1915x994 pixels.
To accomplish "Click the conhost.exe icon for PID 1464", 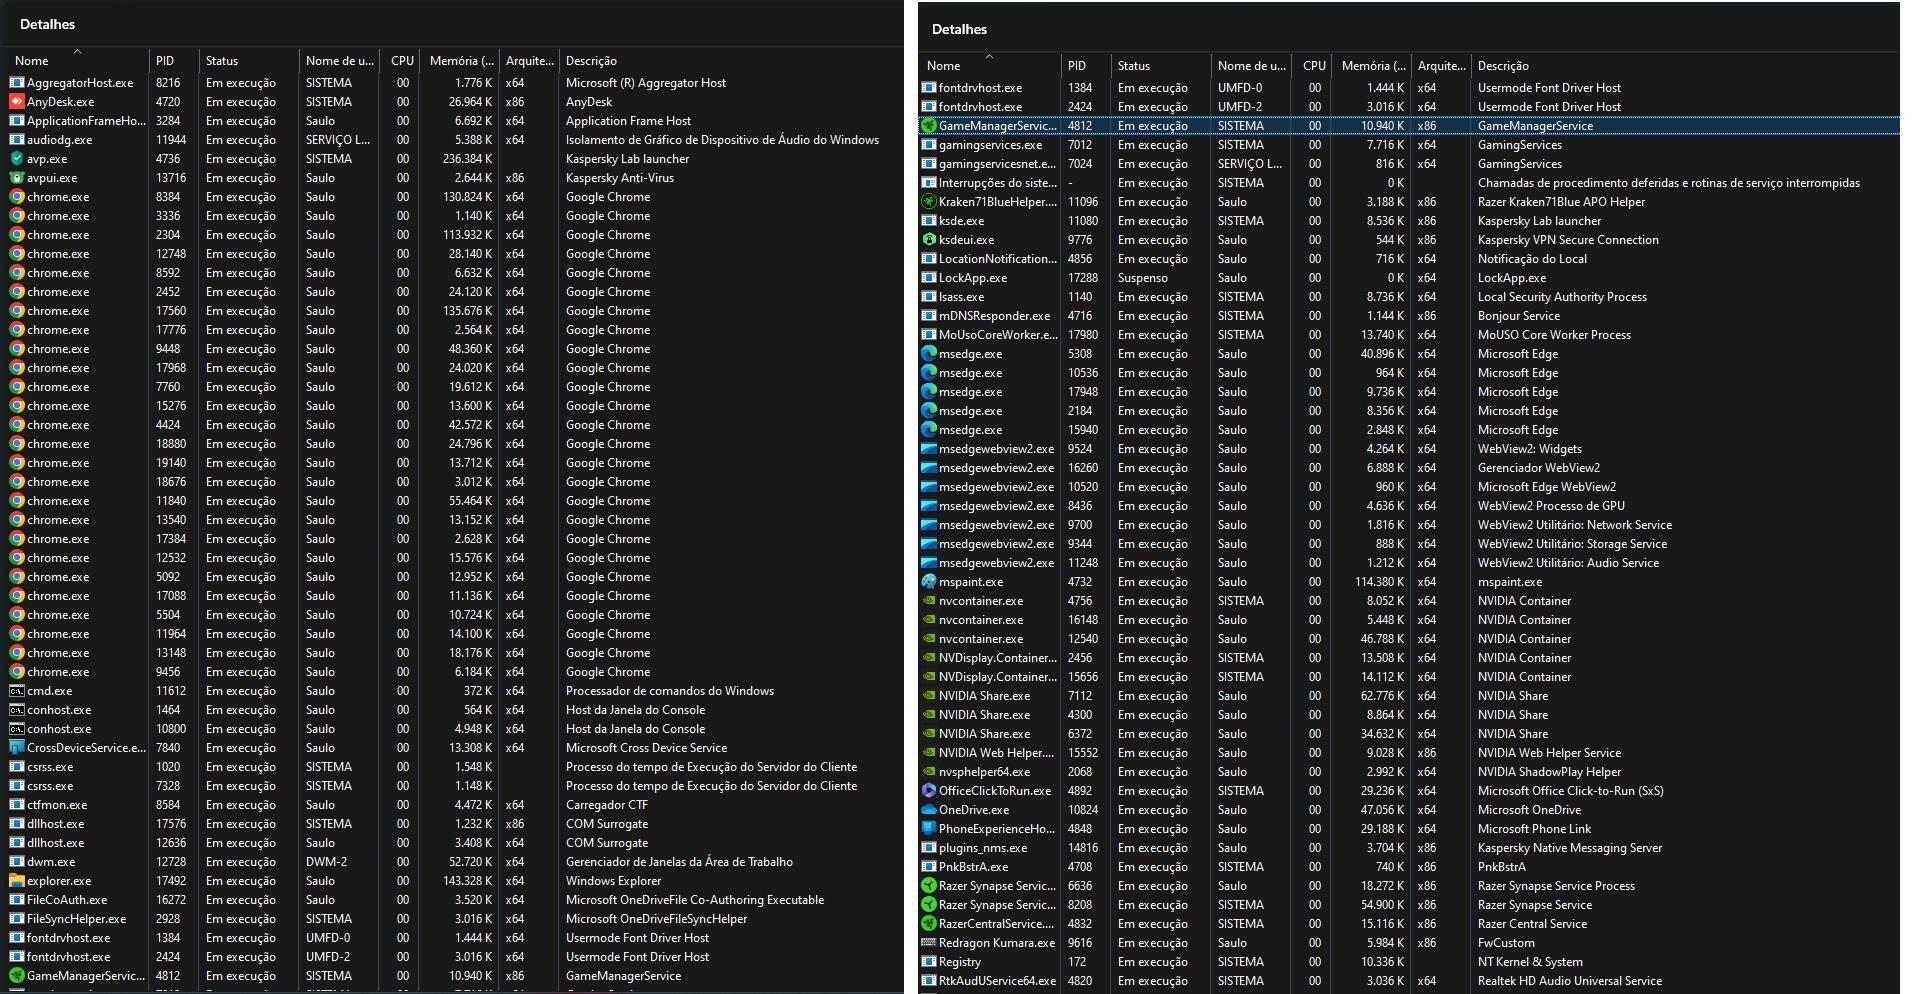I will tap(17, 710).
